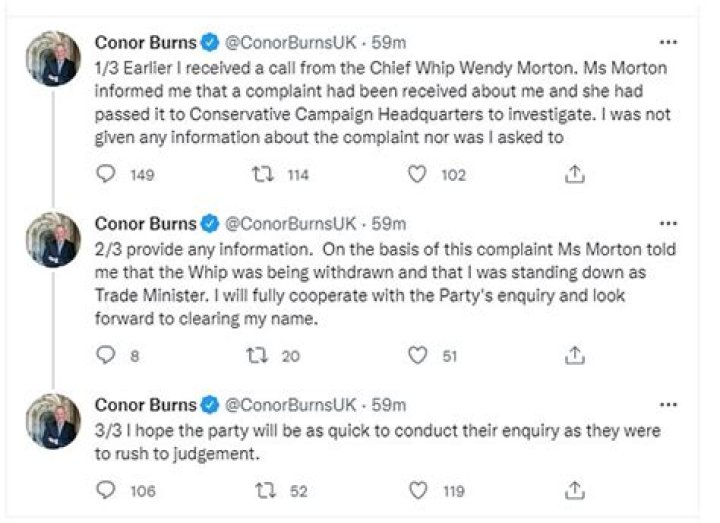Share the 3/3 tweet

pyautogui.click(x=574, y=490)
